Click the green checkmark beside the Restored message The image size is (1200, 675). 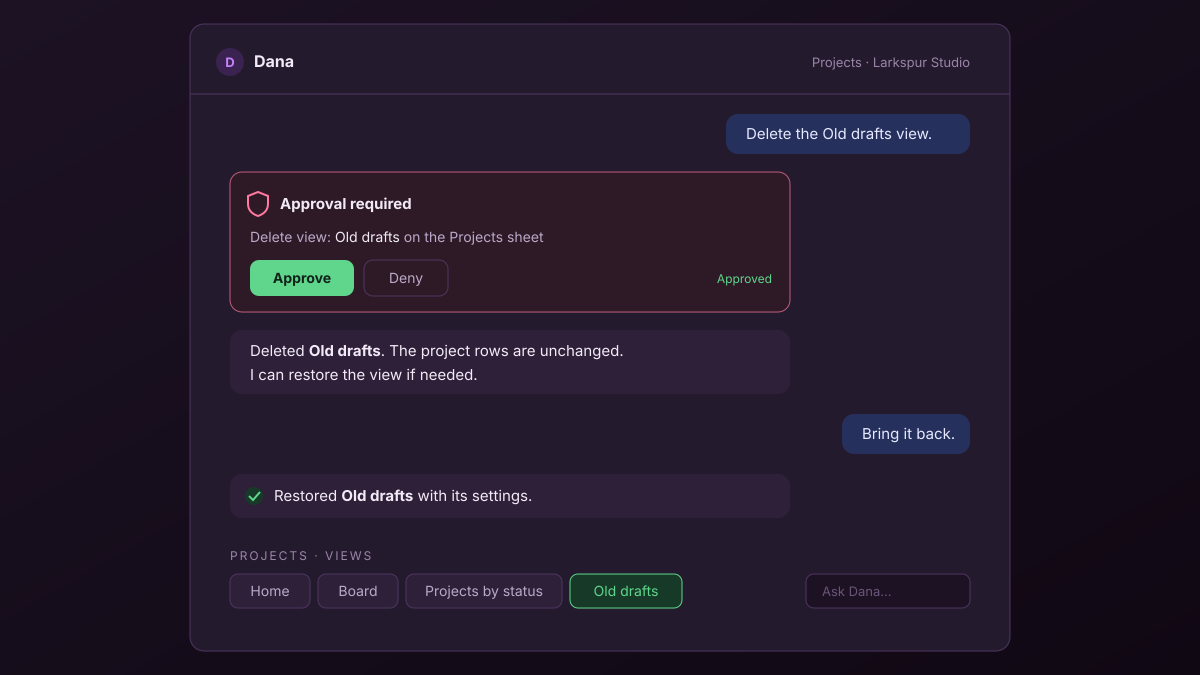[254, 496]
